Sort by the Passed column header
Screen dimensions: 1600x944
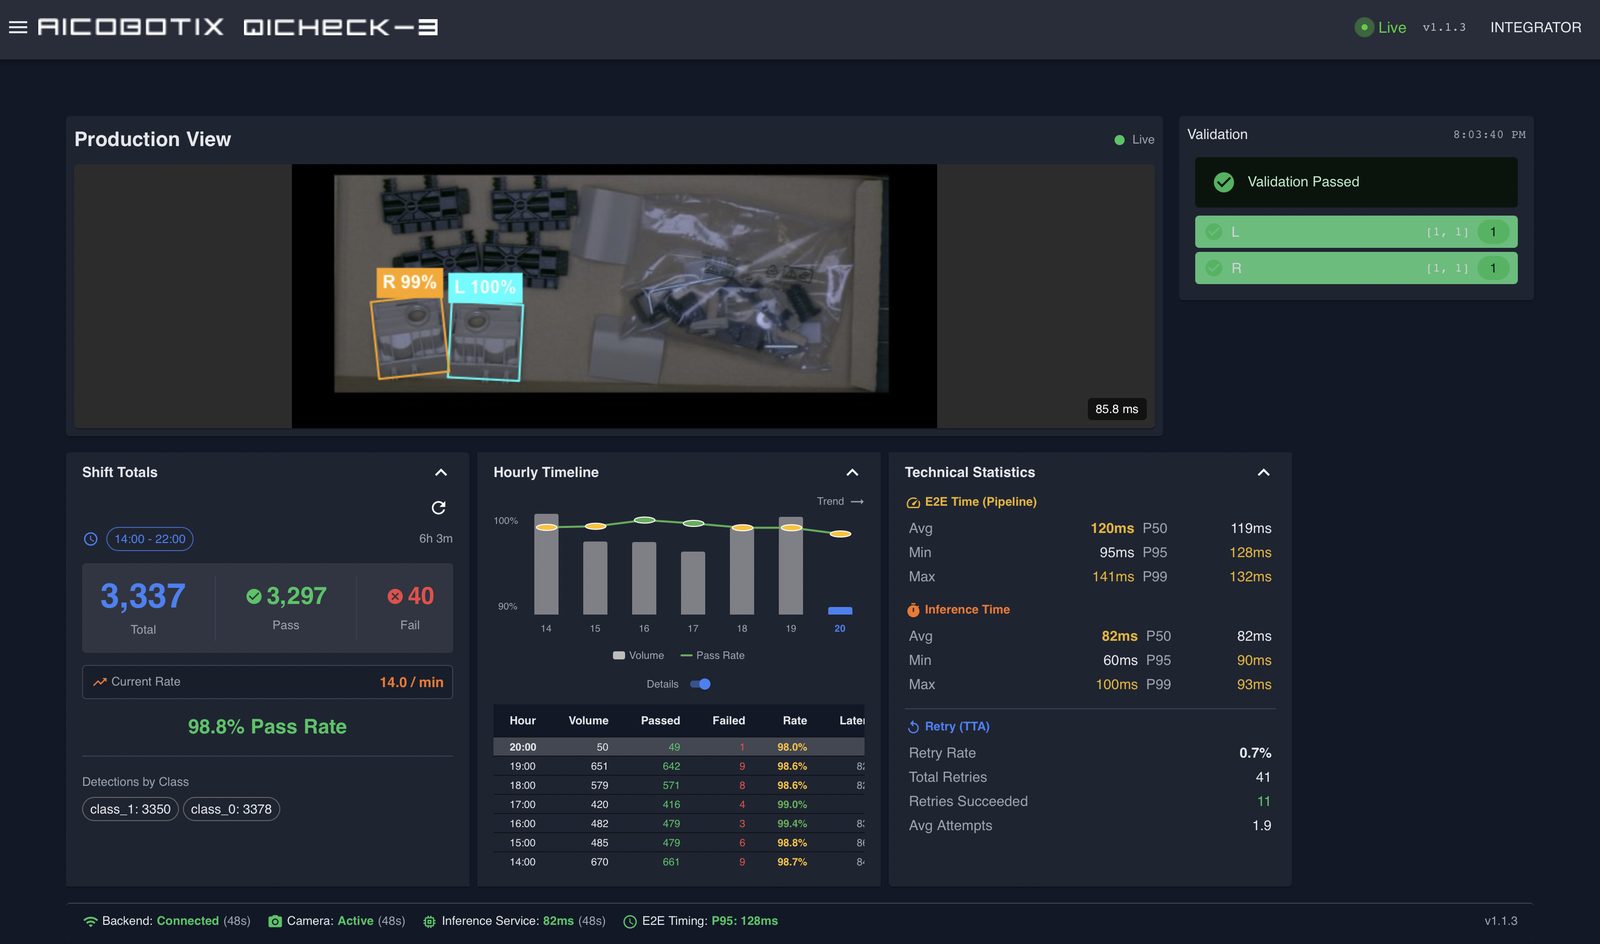click(660, 720)
